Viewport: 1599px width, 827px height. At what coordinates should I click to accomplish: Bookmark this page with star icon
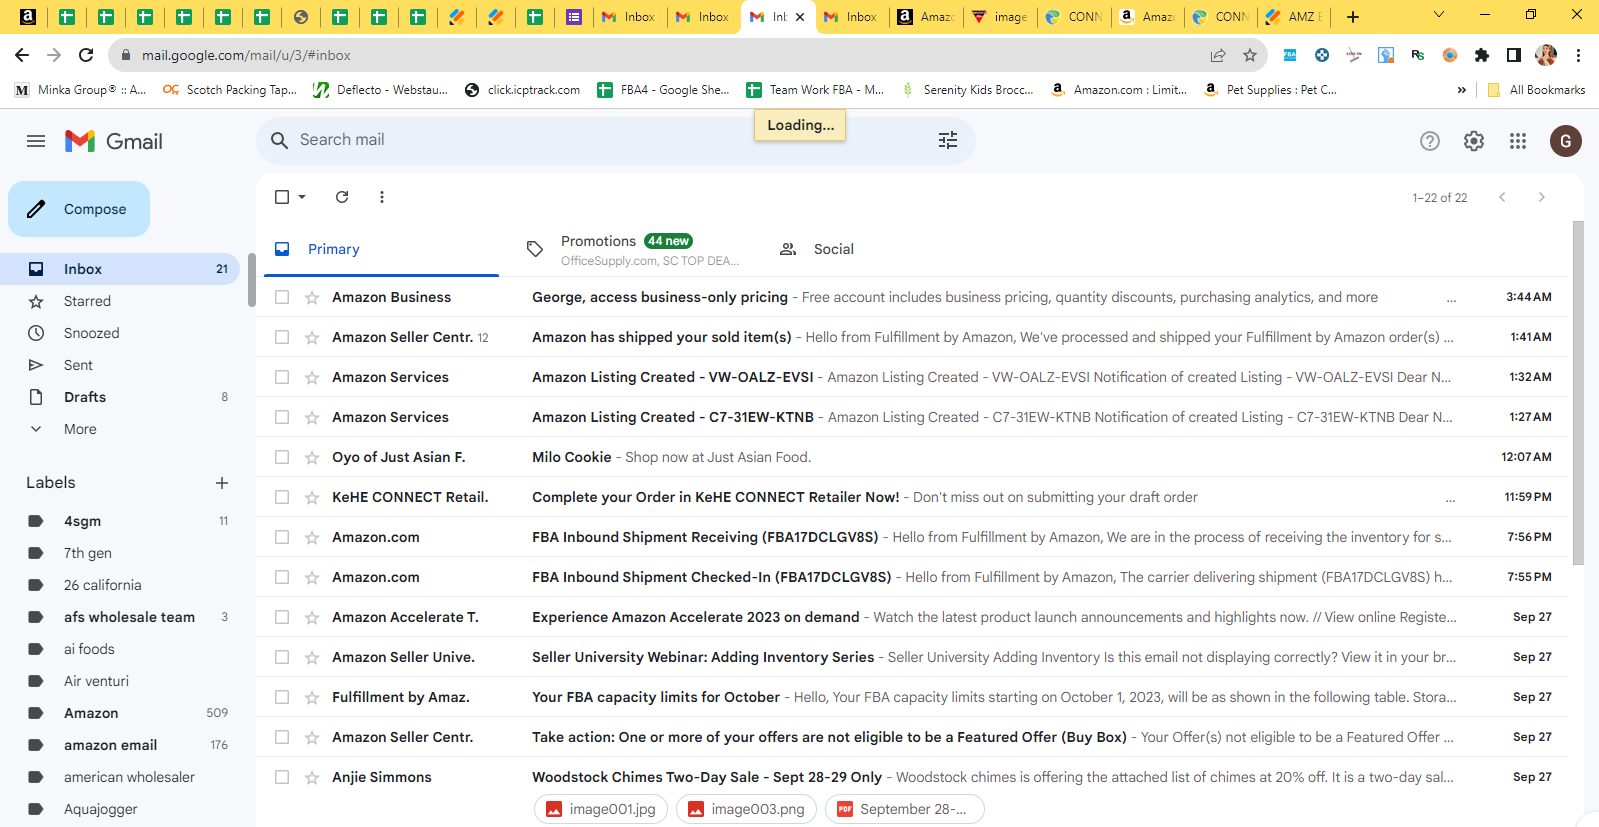pyautogui.click(x=1250, y=55)
